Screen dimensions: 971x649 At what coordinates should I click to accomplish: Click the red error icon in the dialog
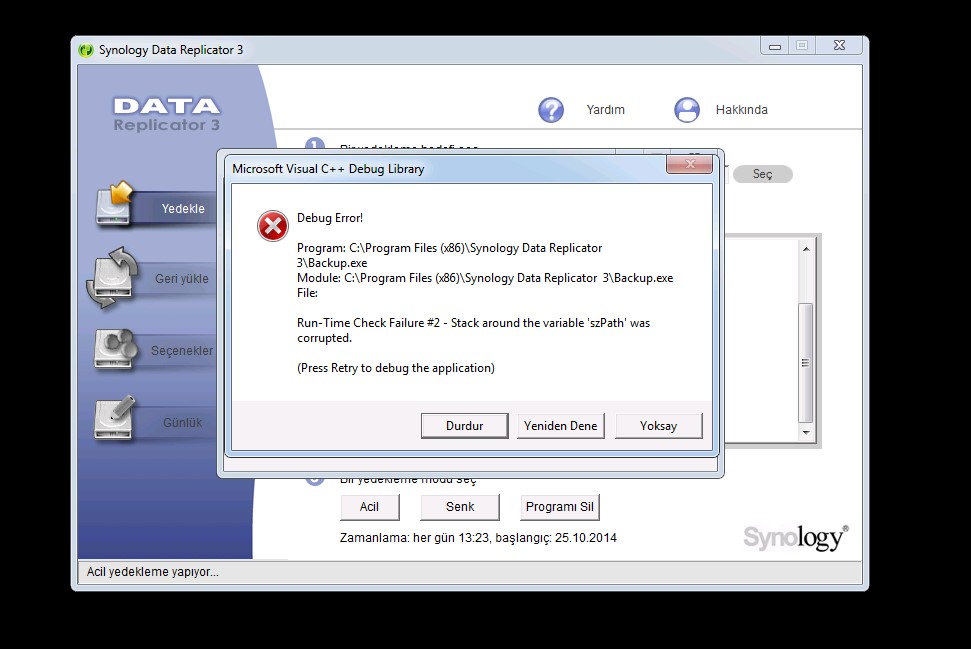coord(272,227)
